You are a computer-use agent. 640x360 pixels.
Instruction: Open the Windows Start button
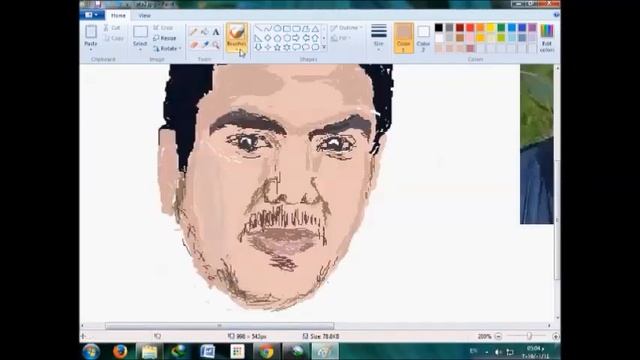click(91, 351)
